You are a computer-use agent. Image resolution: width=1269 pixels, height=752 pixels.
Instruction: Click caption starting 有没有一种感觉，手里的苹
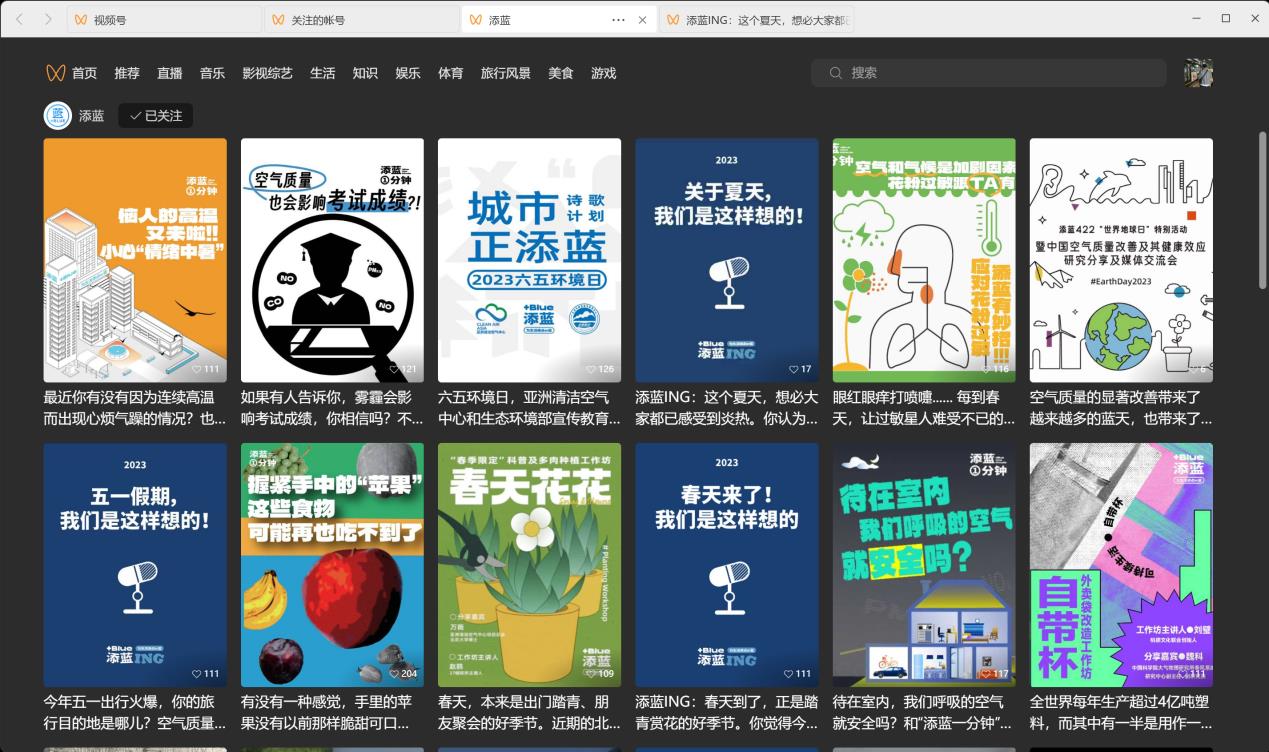click(x=332, y=713)
